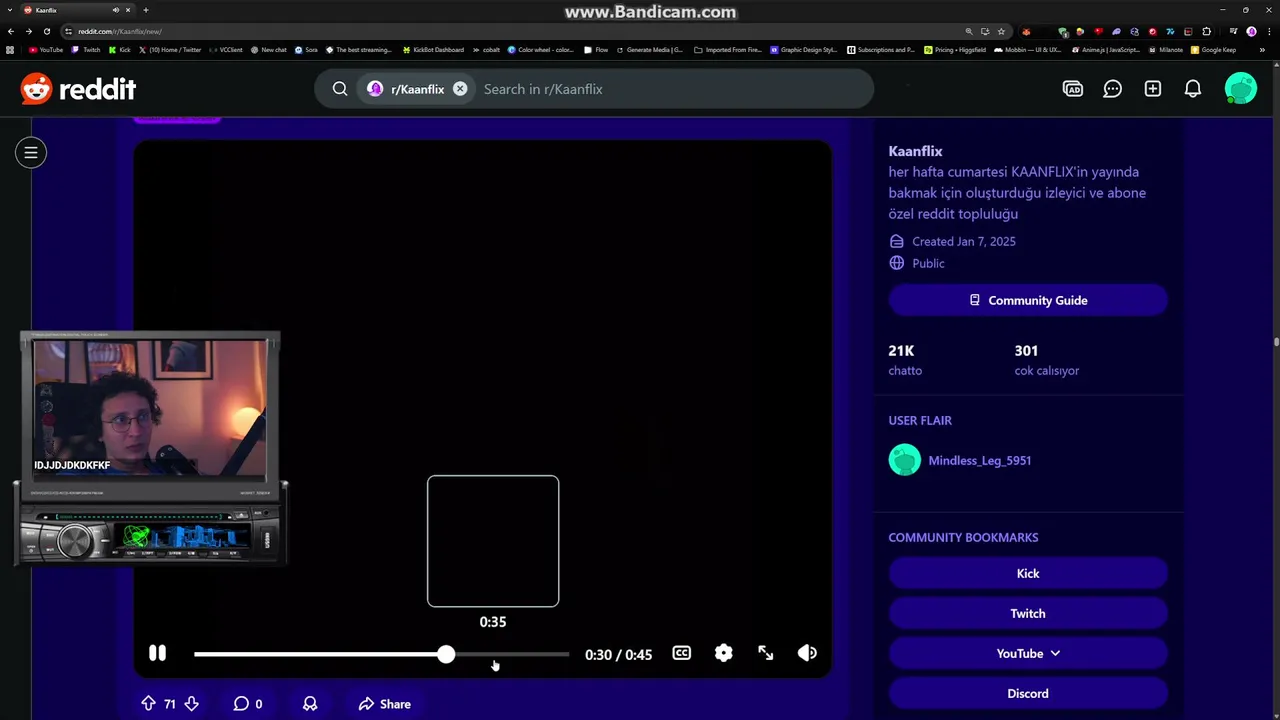
Task: Click the video hover preview thumbnail
Action: [x=493, y=541]
